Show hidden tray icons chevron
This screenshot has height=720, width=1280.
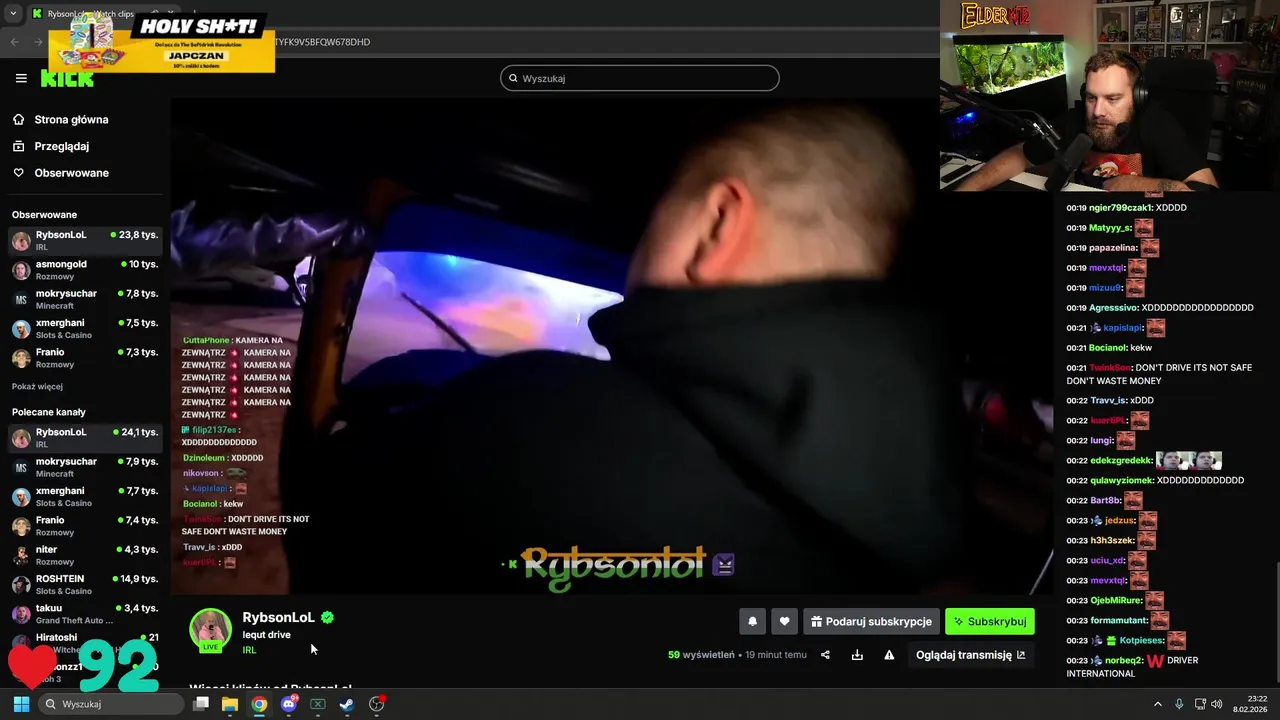[1158, 704]
